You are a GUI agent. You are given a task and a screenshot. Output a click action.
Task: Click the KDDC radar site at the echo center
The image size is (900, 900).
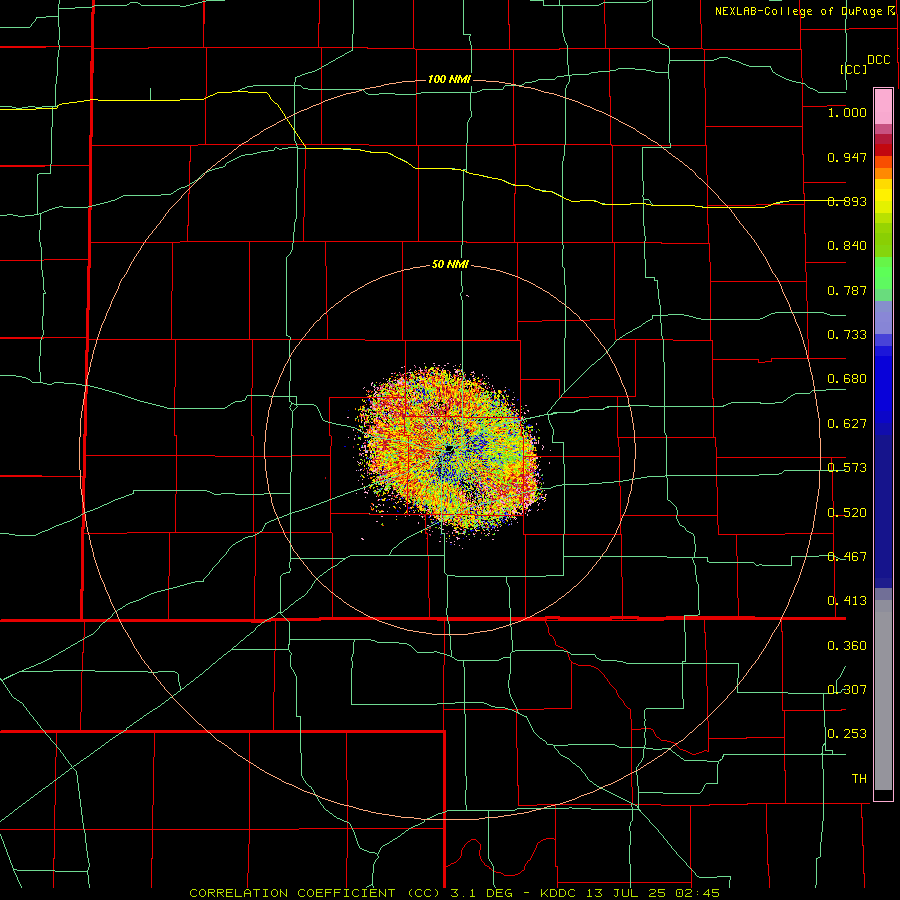coord(449,448)
